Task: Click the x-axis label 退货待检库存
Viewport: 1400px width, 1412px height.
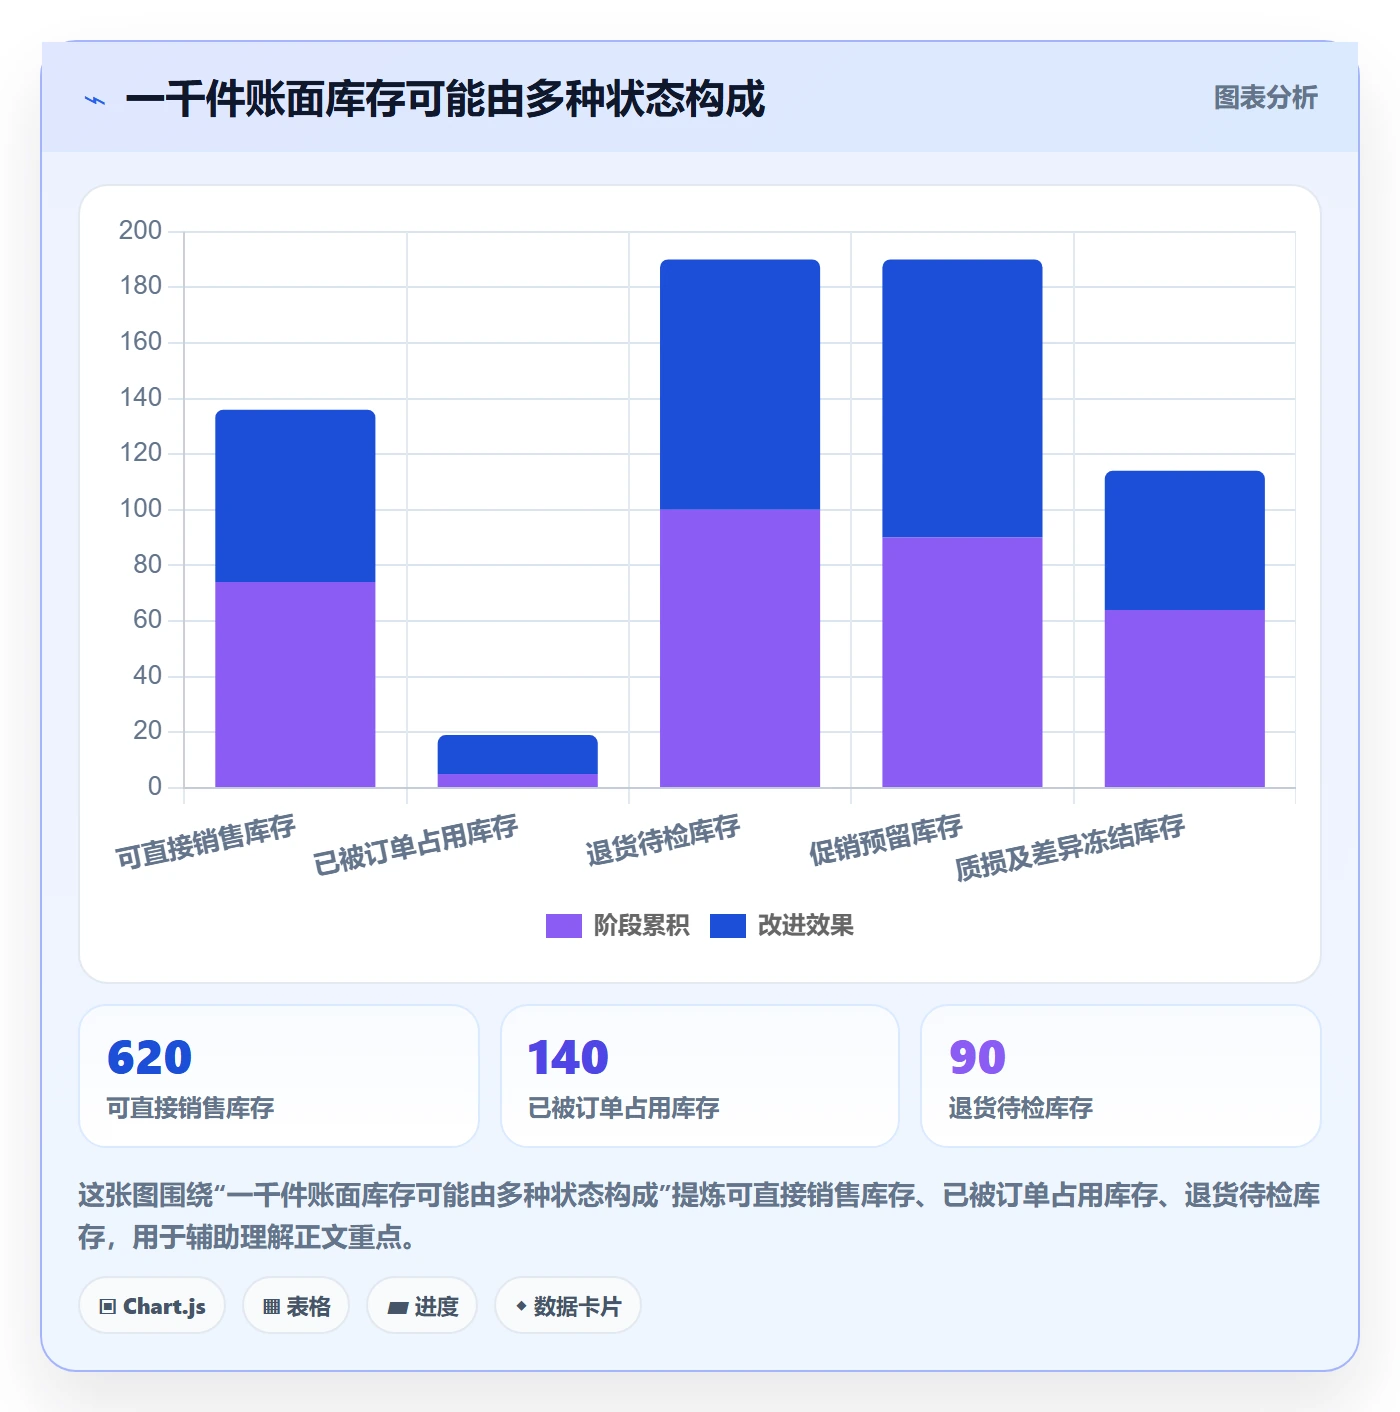Action: (x=663, y=840)
